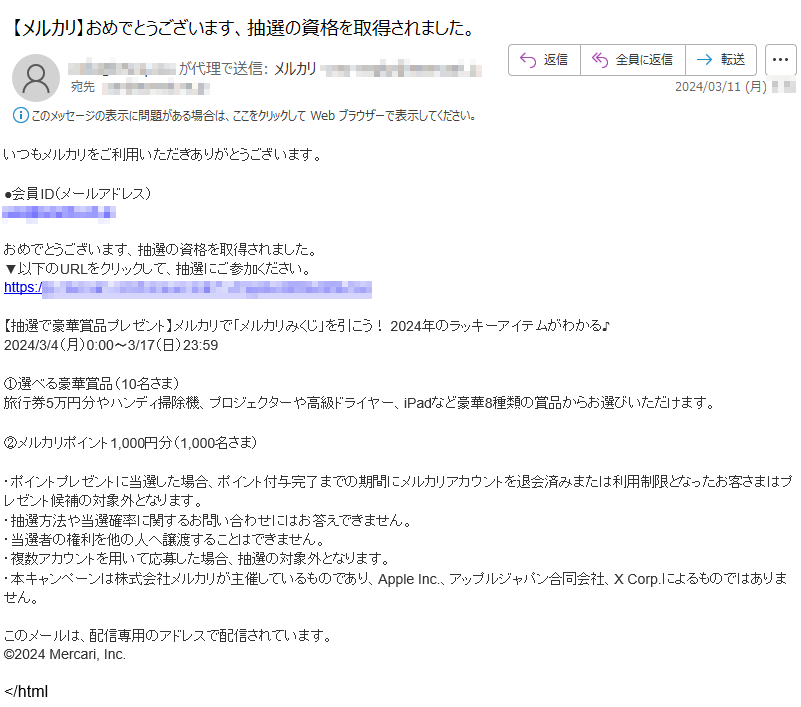801x707 pixels.
Task: Click the 返信 reply button
Action: click(544, 60)
